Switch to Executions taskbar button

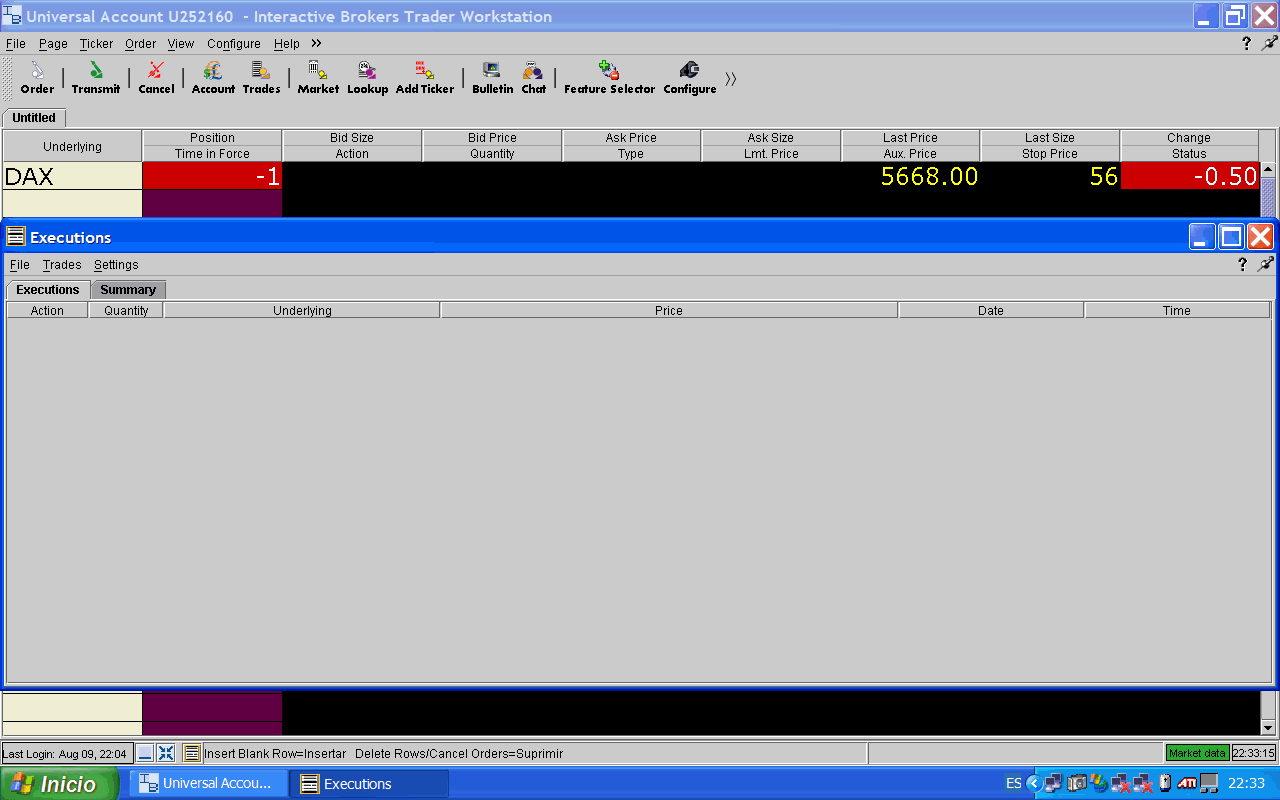coord(369,783)
